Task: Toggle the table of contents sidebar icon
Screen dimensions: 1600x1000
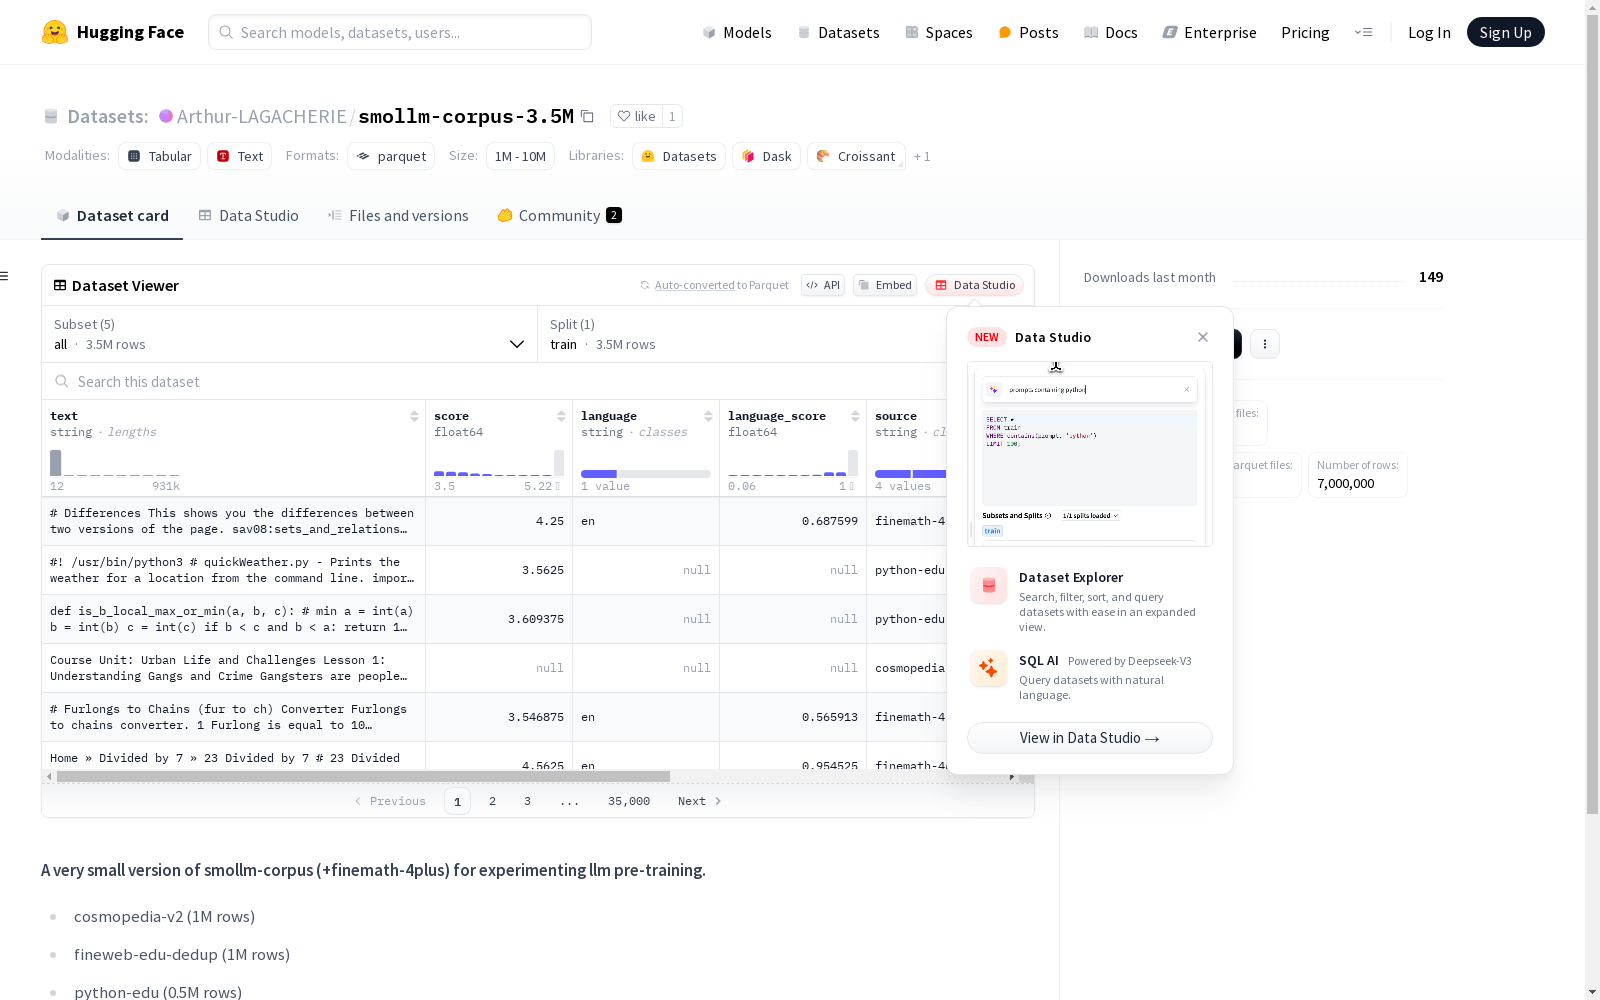Action: 5,276
